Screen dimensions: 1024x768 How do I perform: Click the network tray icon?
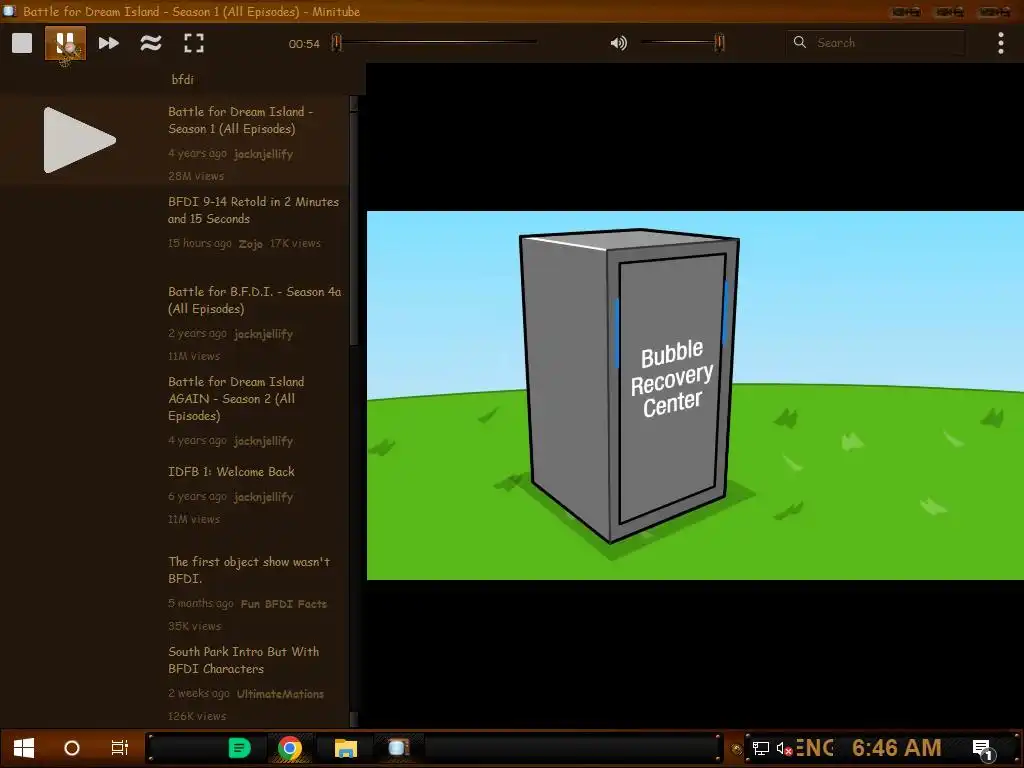(761, 748)
